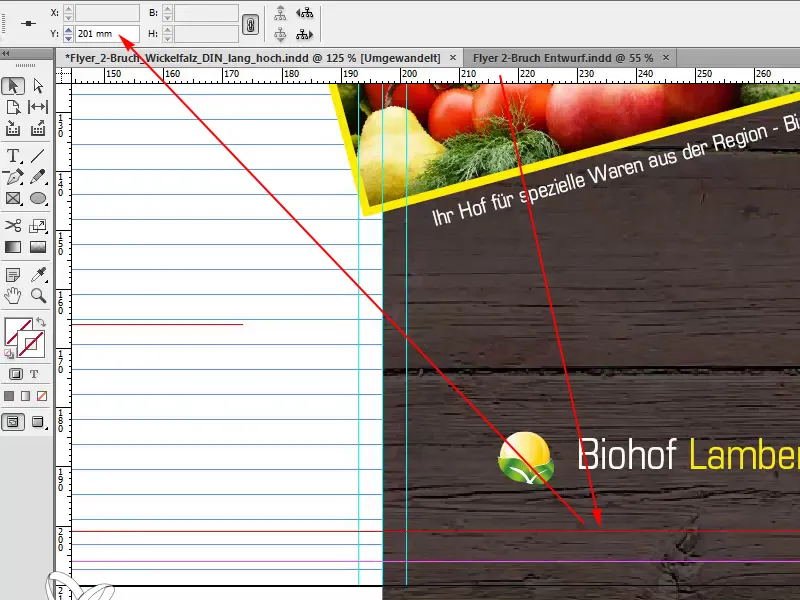Select the Content Collector tool
800x600 pixels.
tap(13, 128)
